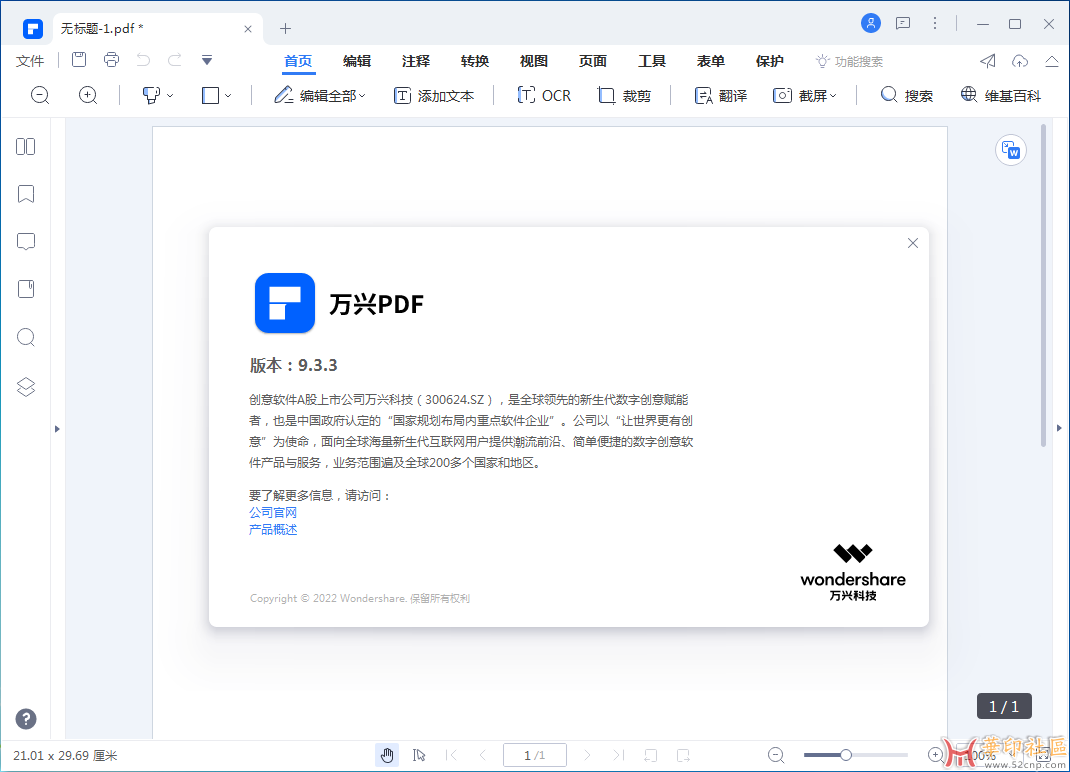Click the 添加文本 tool
The image size is (1070, 772).
click(x=434, y=96)
